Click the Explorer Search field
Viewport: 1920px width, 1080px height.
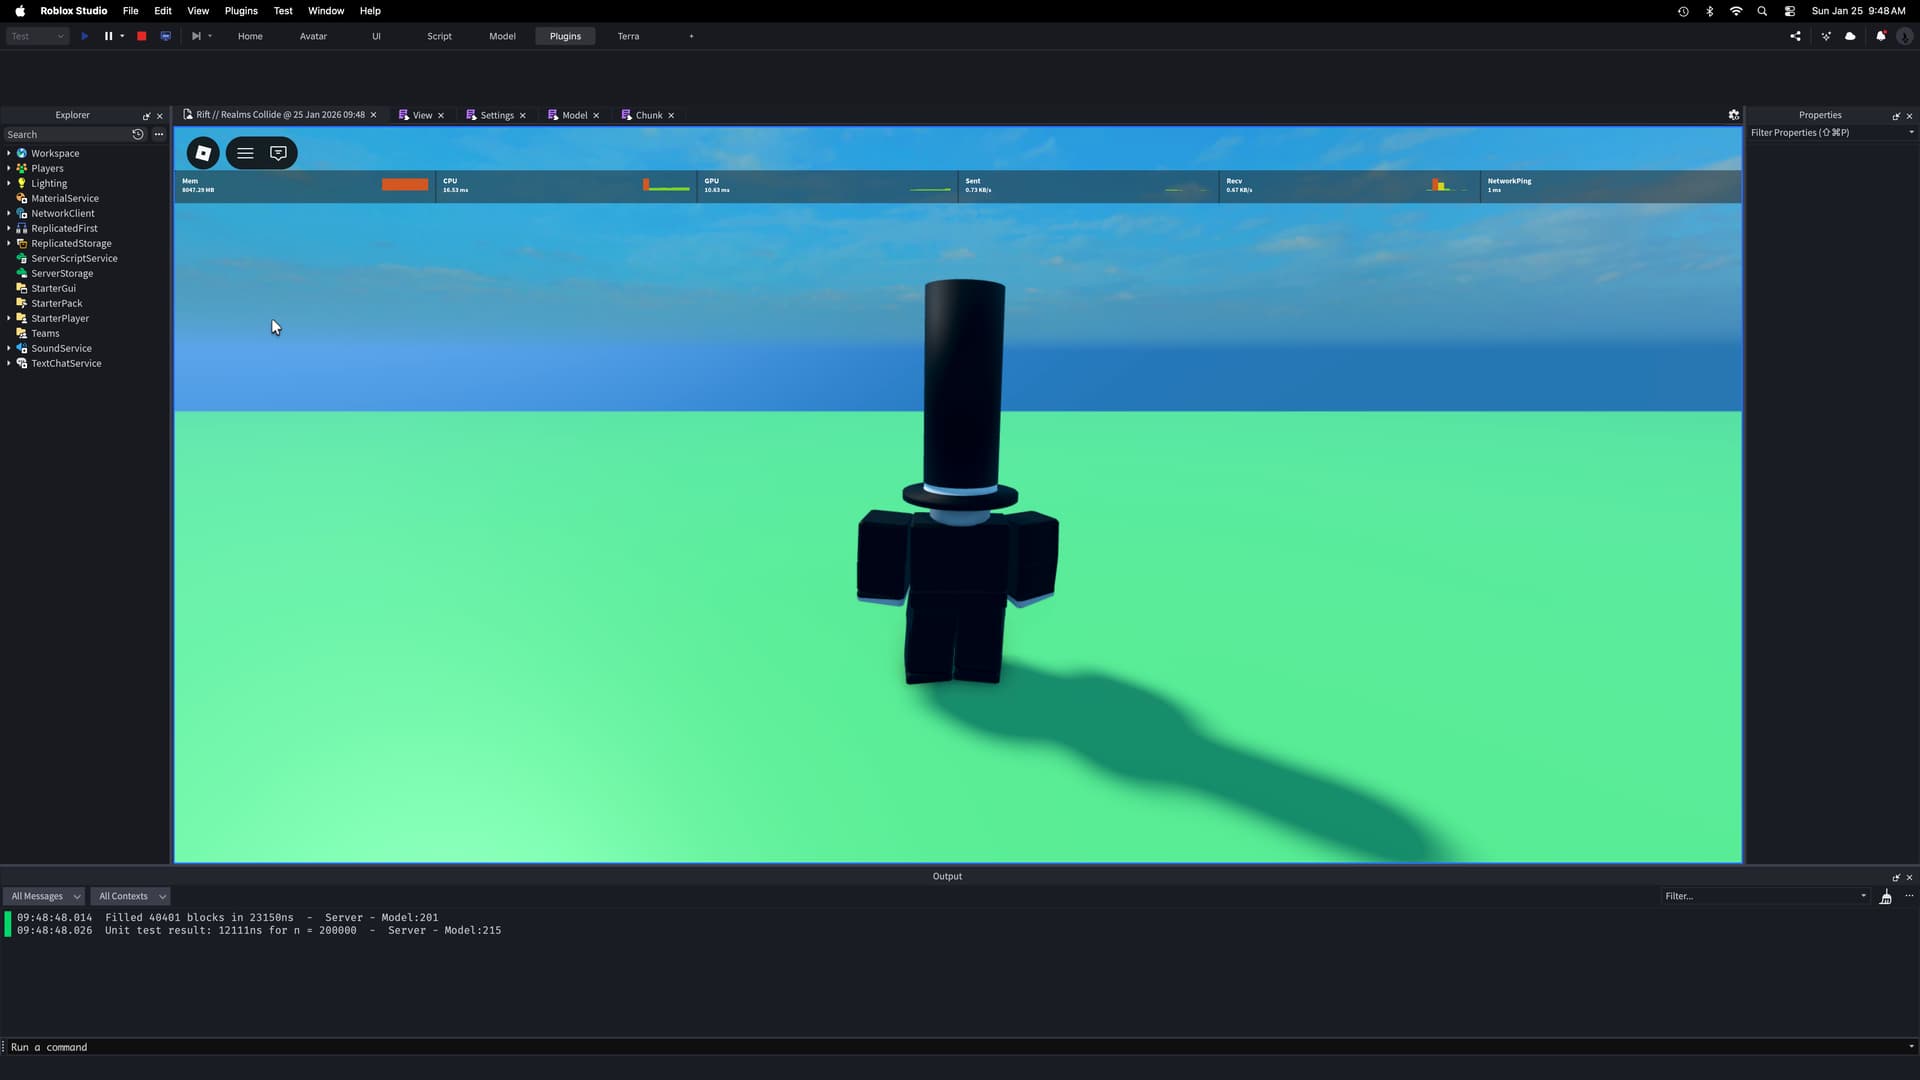[66, 134]
